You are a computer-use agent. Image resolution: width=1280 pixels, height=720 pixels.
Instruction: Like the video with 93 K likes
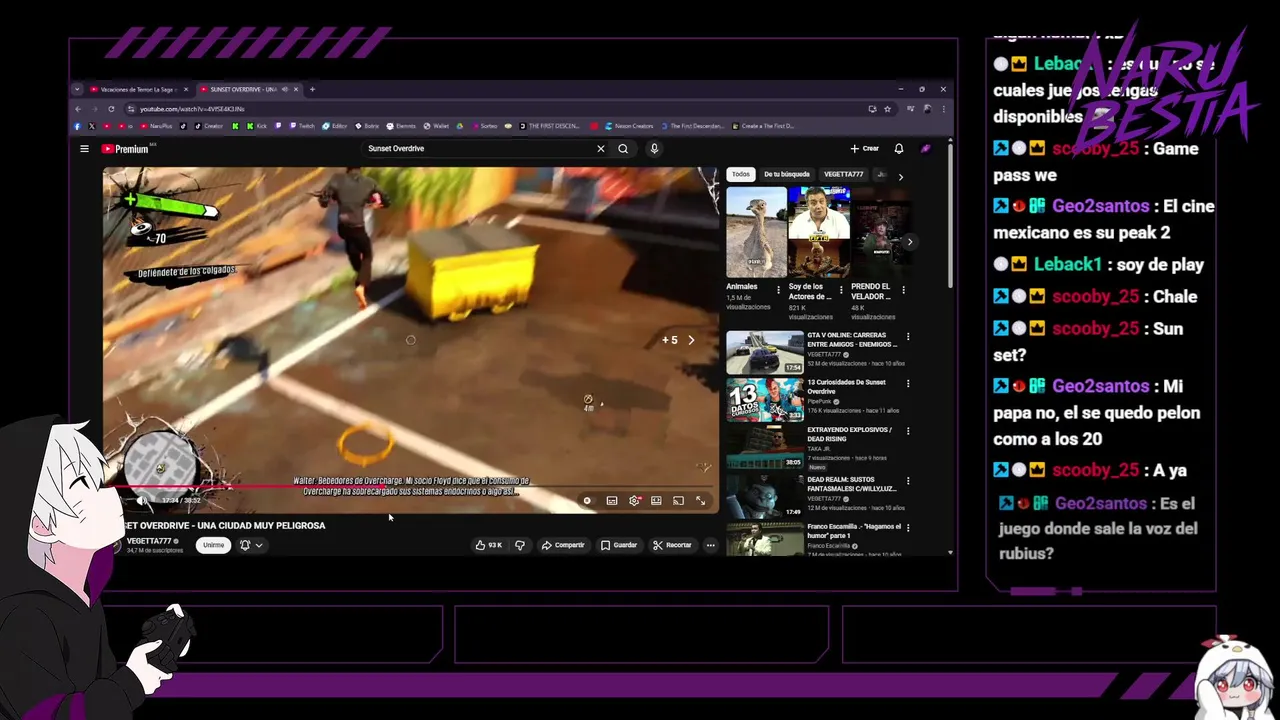pos(489,545)
